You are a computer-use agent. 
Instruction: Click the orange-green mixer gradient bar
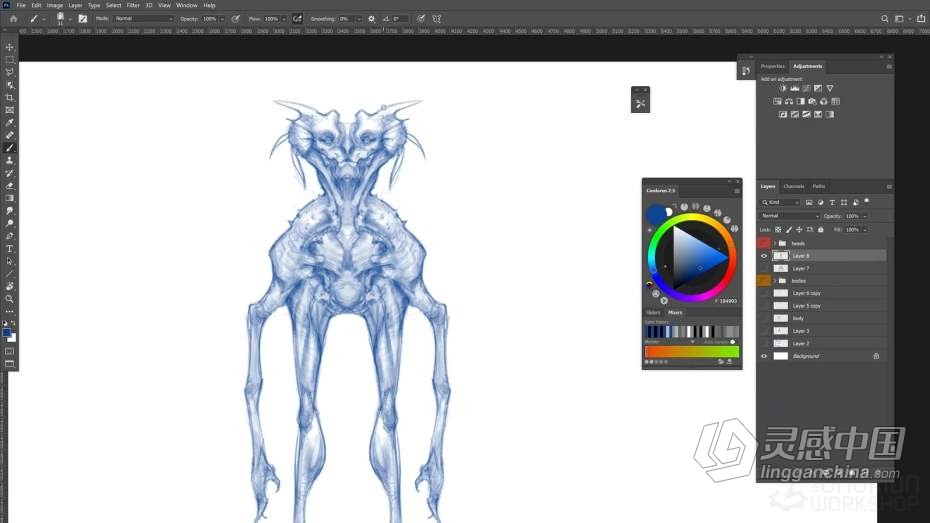(x=692, y=352)
